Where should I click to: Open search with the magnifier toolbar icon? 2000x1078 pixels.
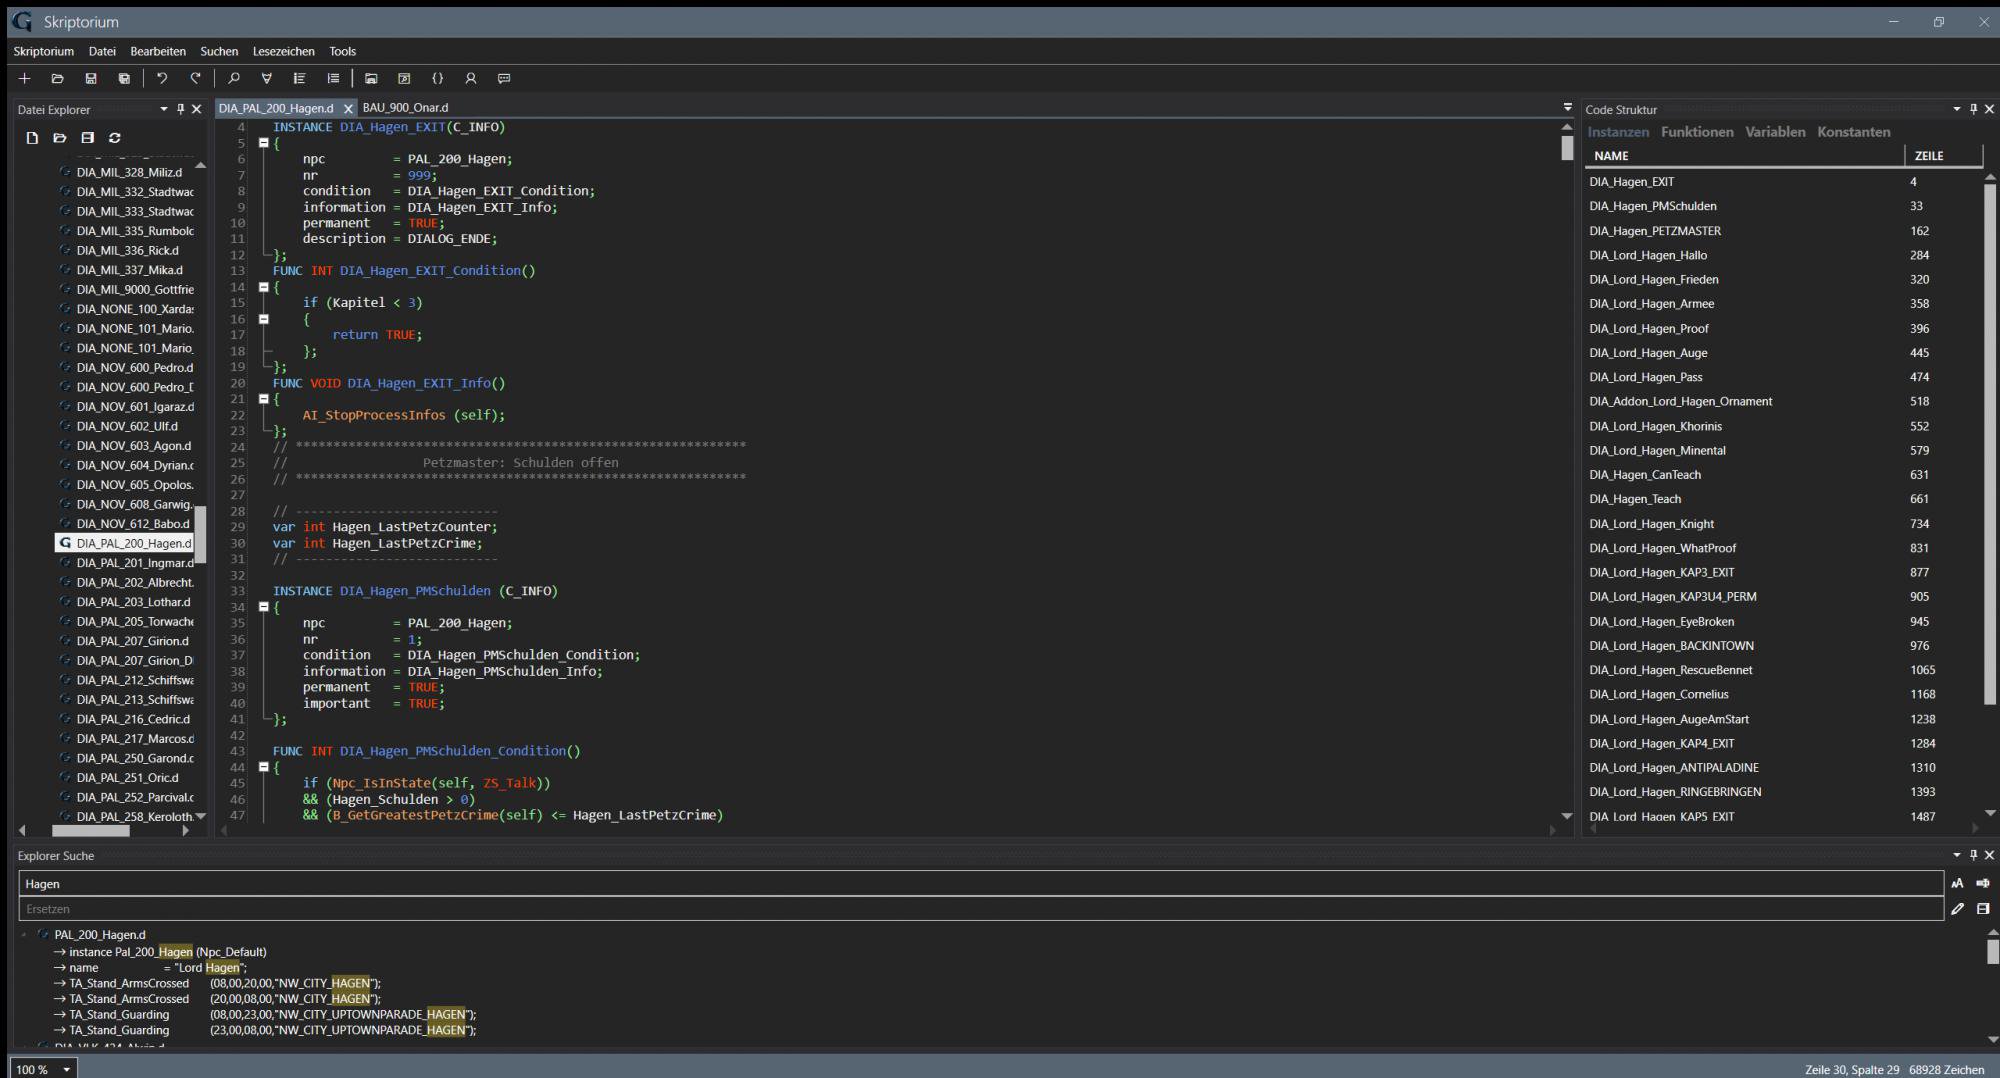pyautogui.click(x=234, y=78)
